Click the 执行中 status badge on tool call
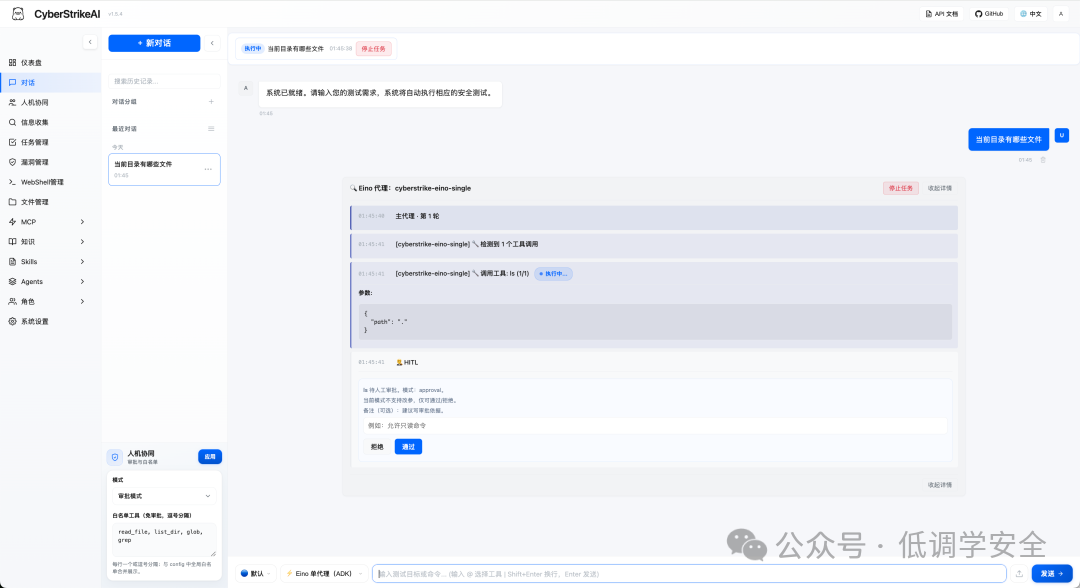 pyautogui.click(x=553, y=274)
